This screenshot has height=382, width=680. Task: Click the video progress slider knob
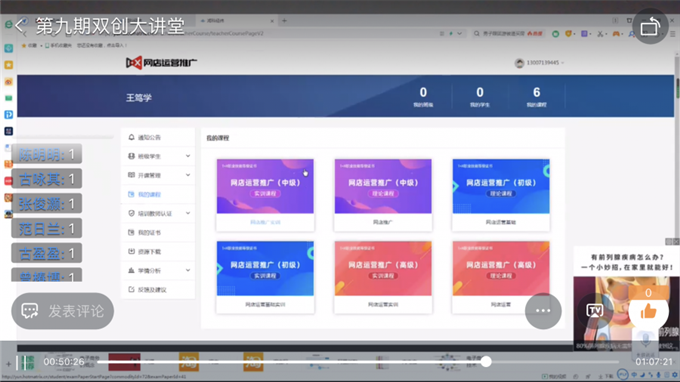click(x=486, y=362)
